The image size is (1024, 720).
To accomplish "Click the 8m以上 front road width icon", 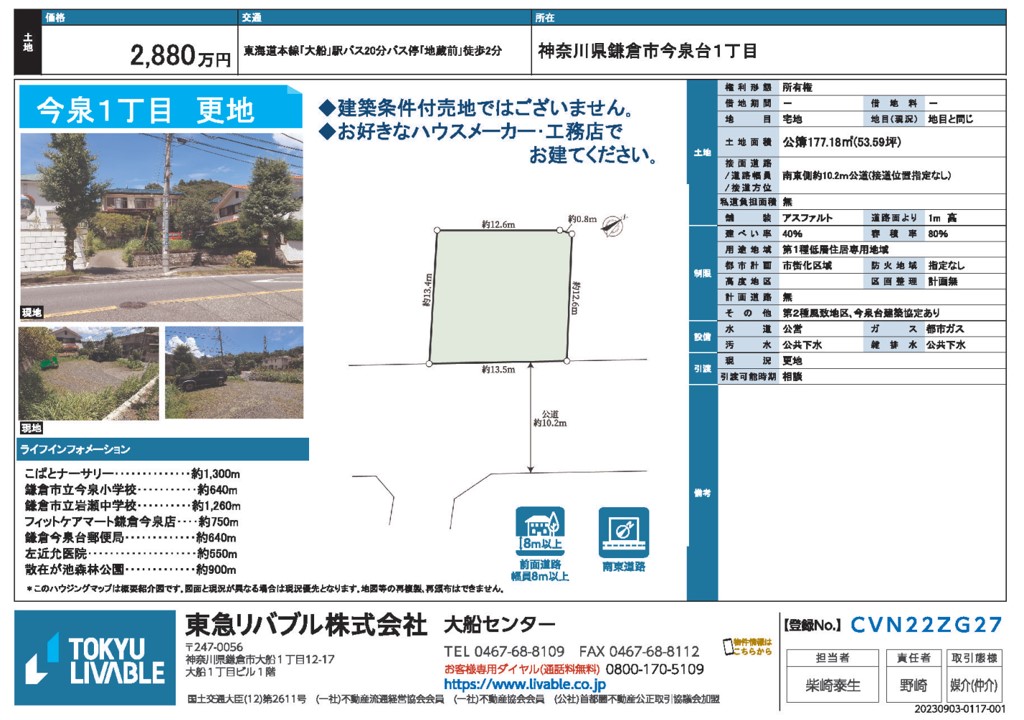I will [541, 535].
